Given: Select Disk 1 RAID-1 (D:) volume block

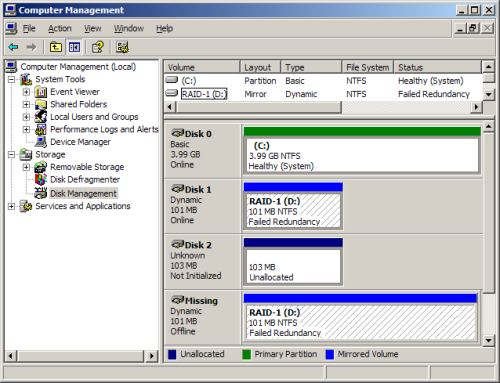Looking at the screenshot, I should point(293,206).
